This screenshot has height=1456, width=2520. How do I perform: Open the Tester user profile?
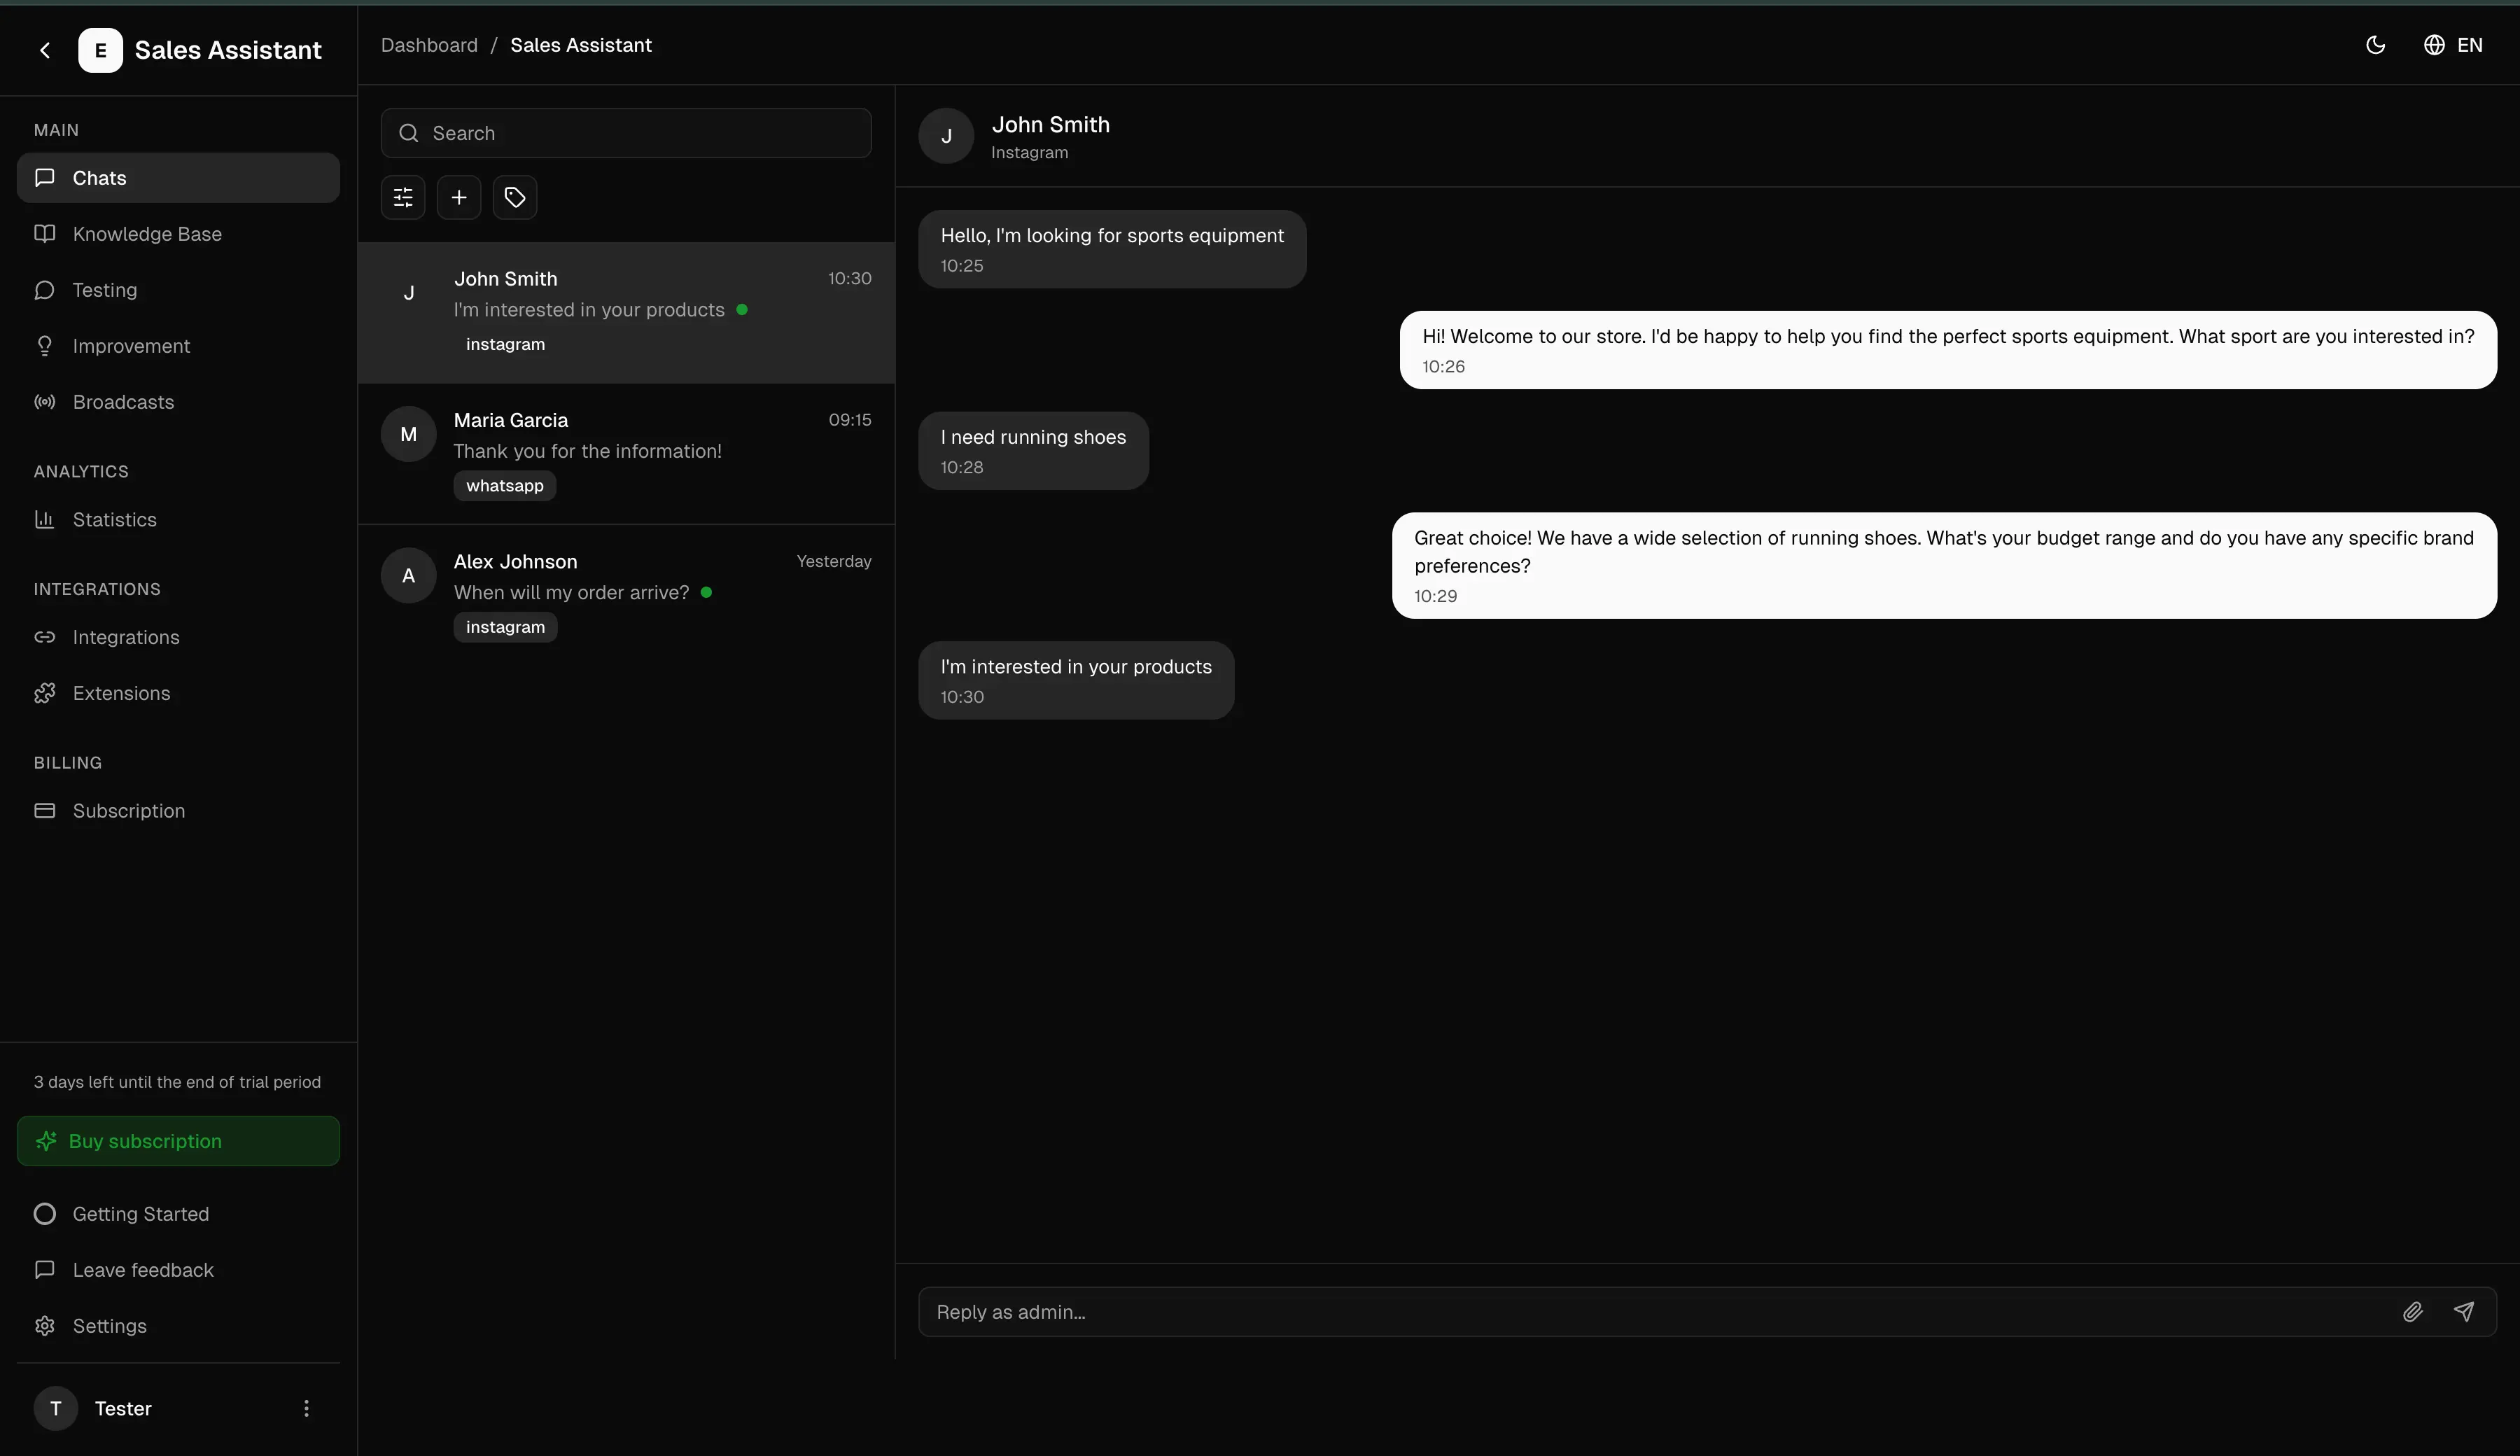(122, 1408)
